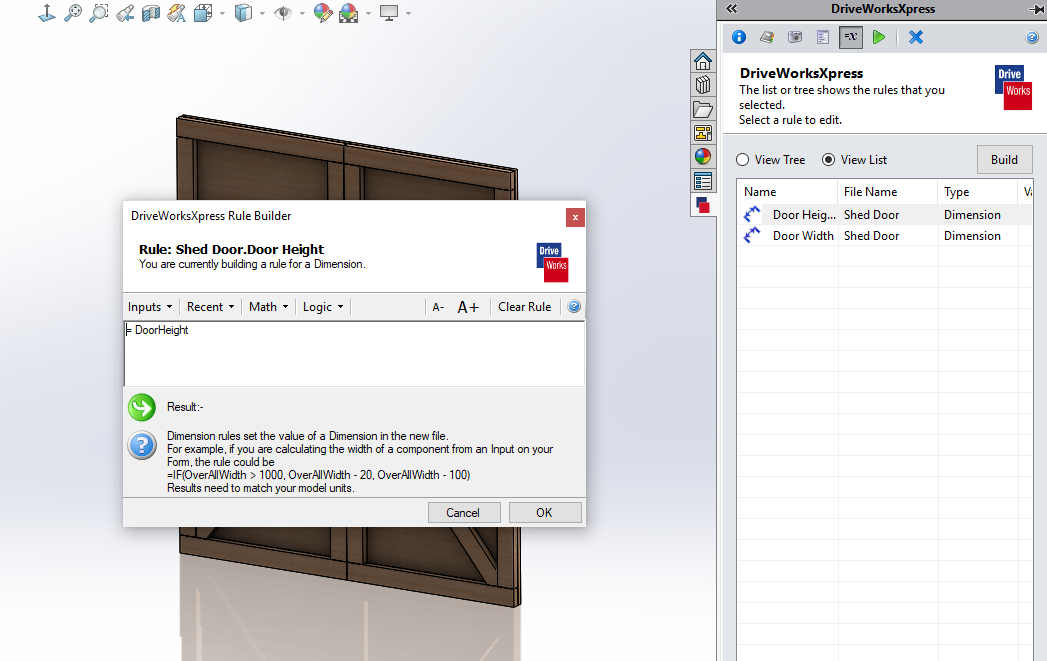
Task: Click inside the rule formula text box
Action: click(x=354, y=353)
